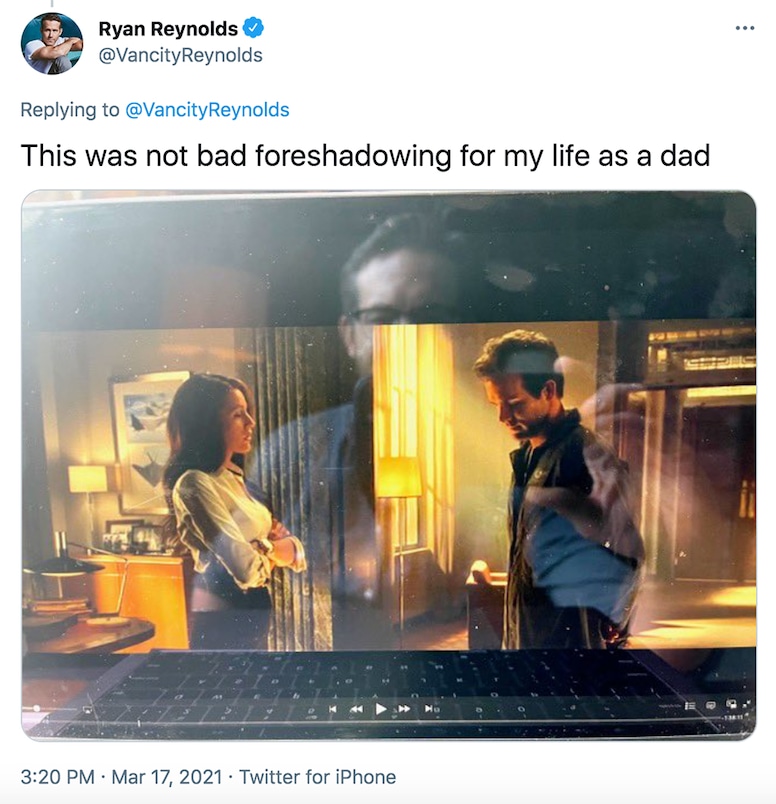Skip to the beginning of the video
The width and height of the screenshot is (776, 804).
332,708
